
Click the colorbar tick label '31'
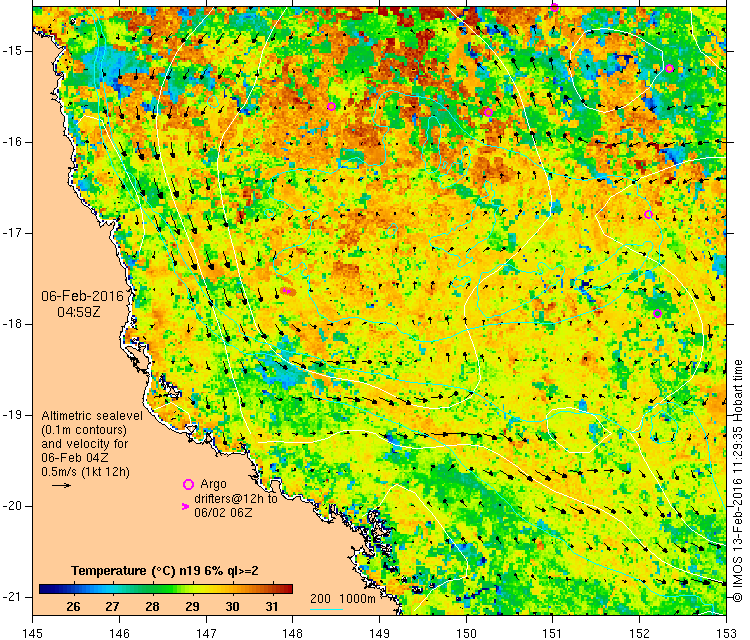click(x=272, y=607)
